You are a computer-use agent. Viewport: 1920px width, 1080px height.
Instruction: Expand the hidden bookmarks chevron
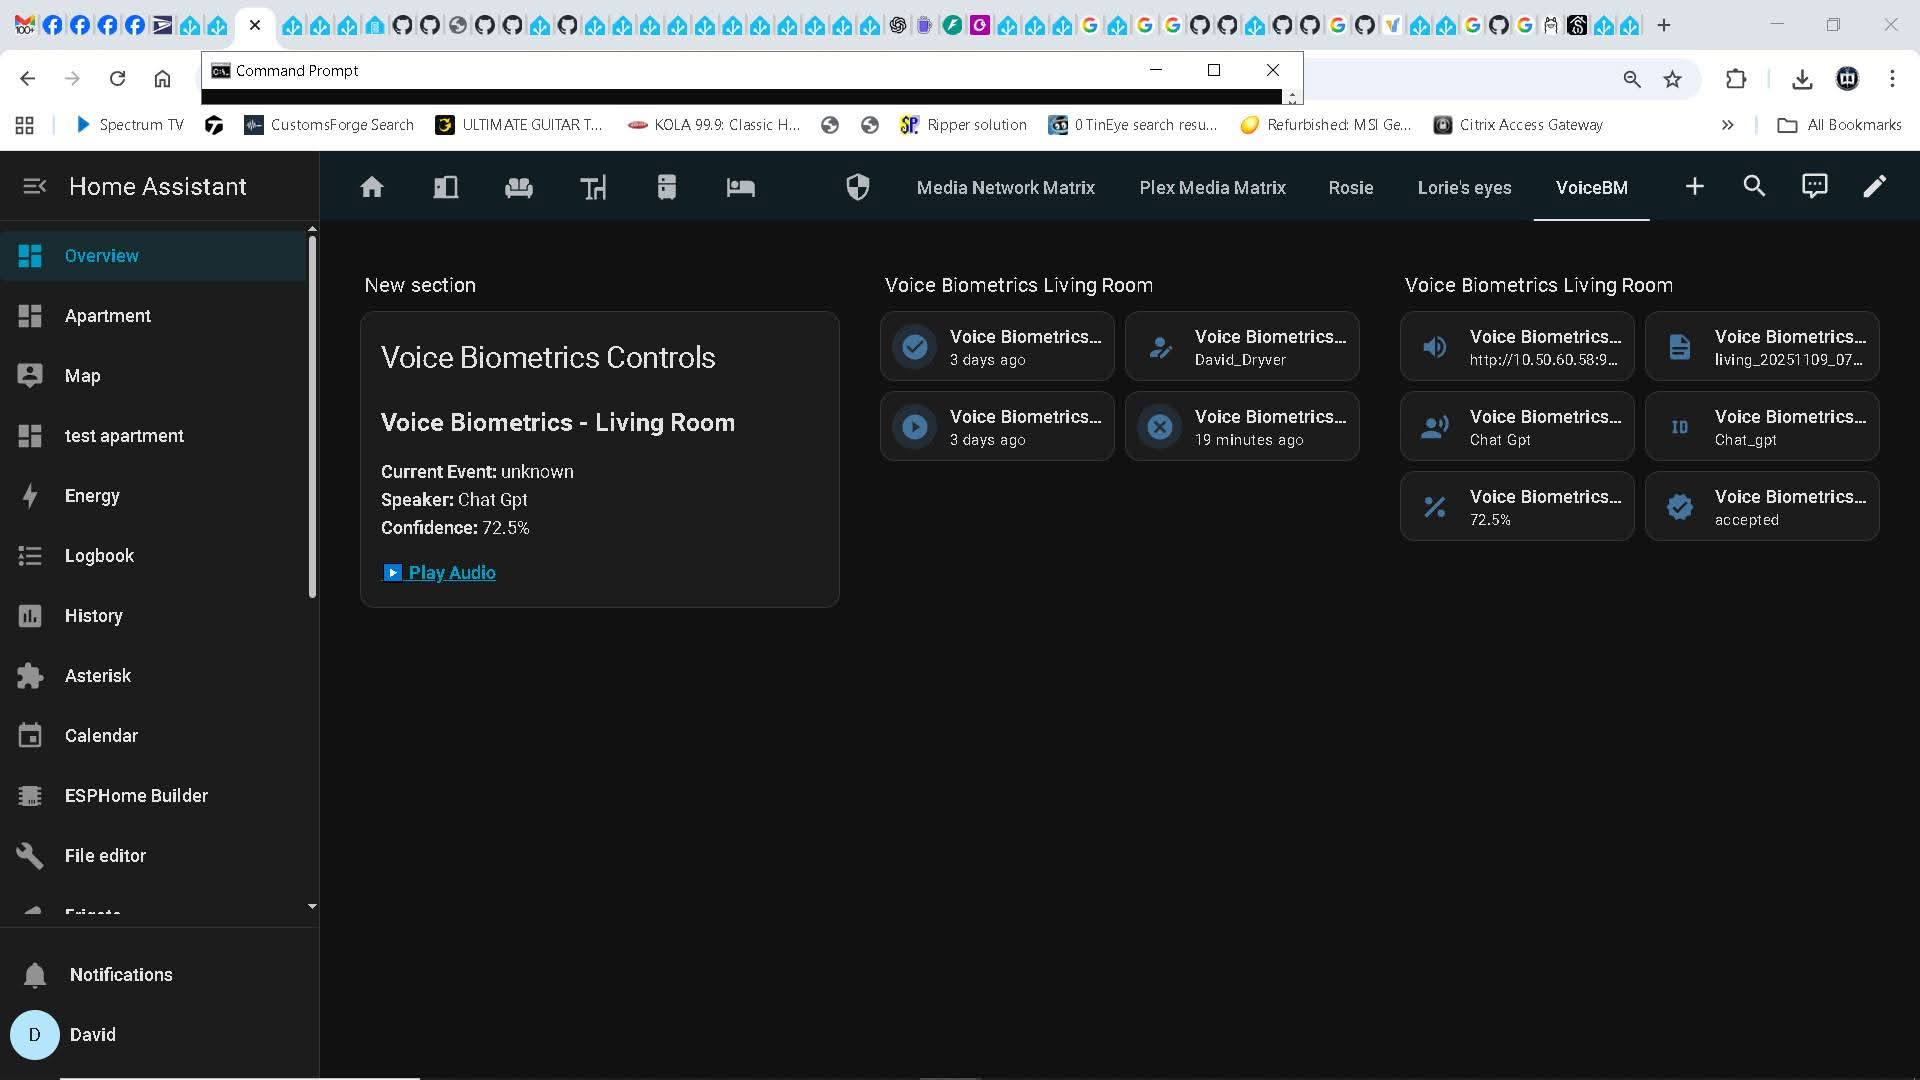[1727, 125]
